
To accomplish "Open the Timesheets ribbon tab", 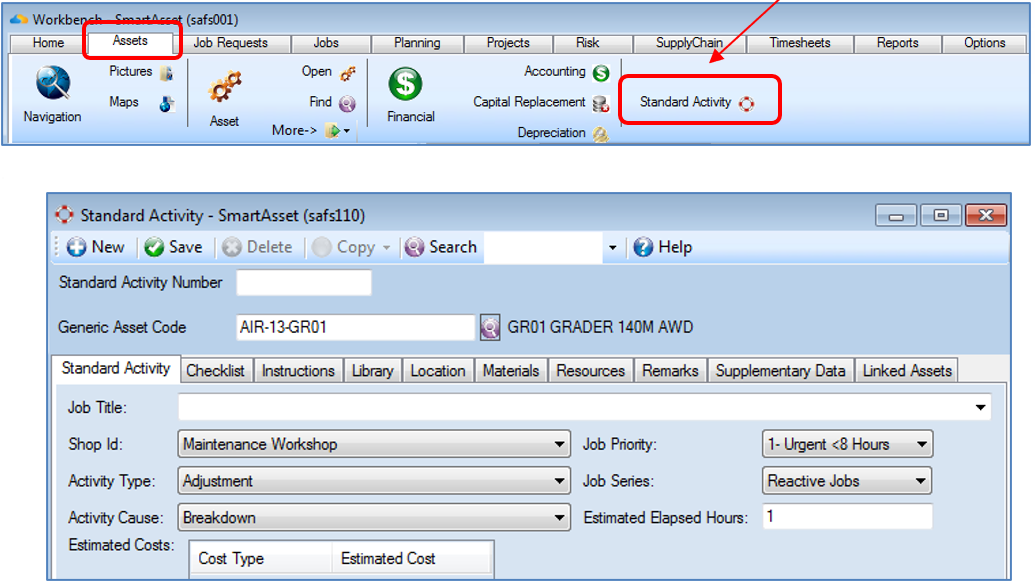I will click(x=800, y=43).
